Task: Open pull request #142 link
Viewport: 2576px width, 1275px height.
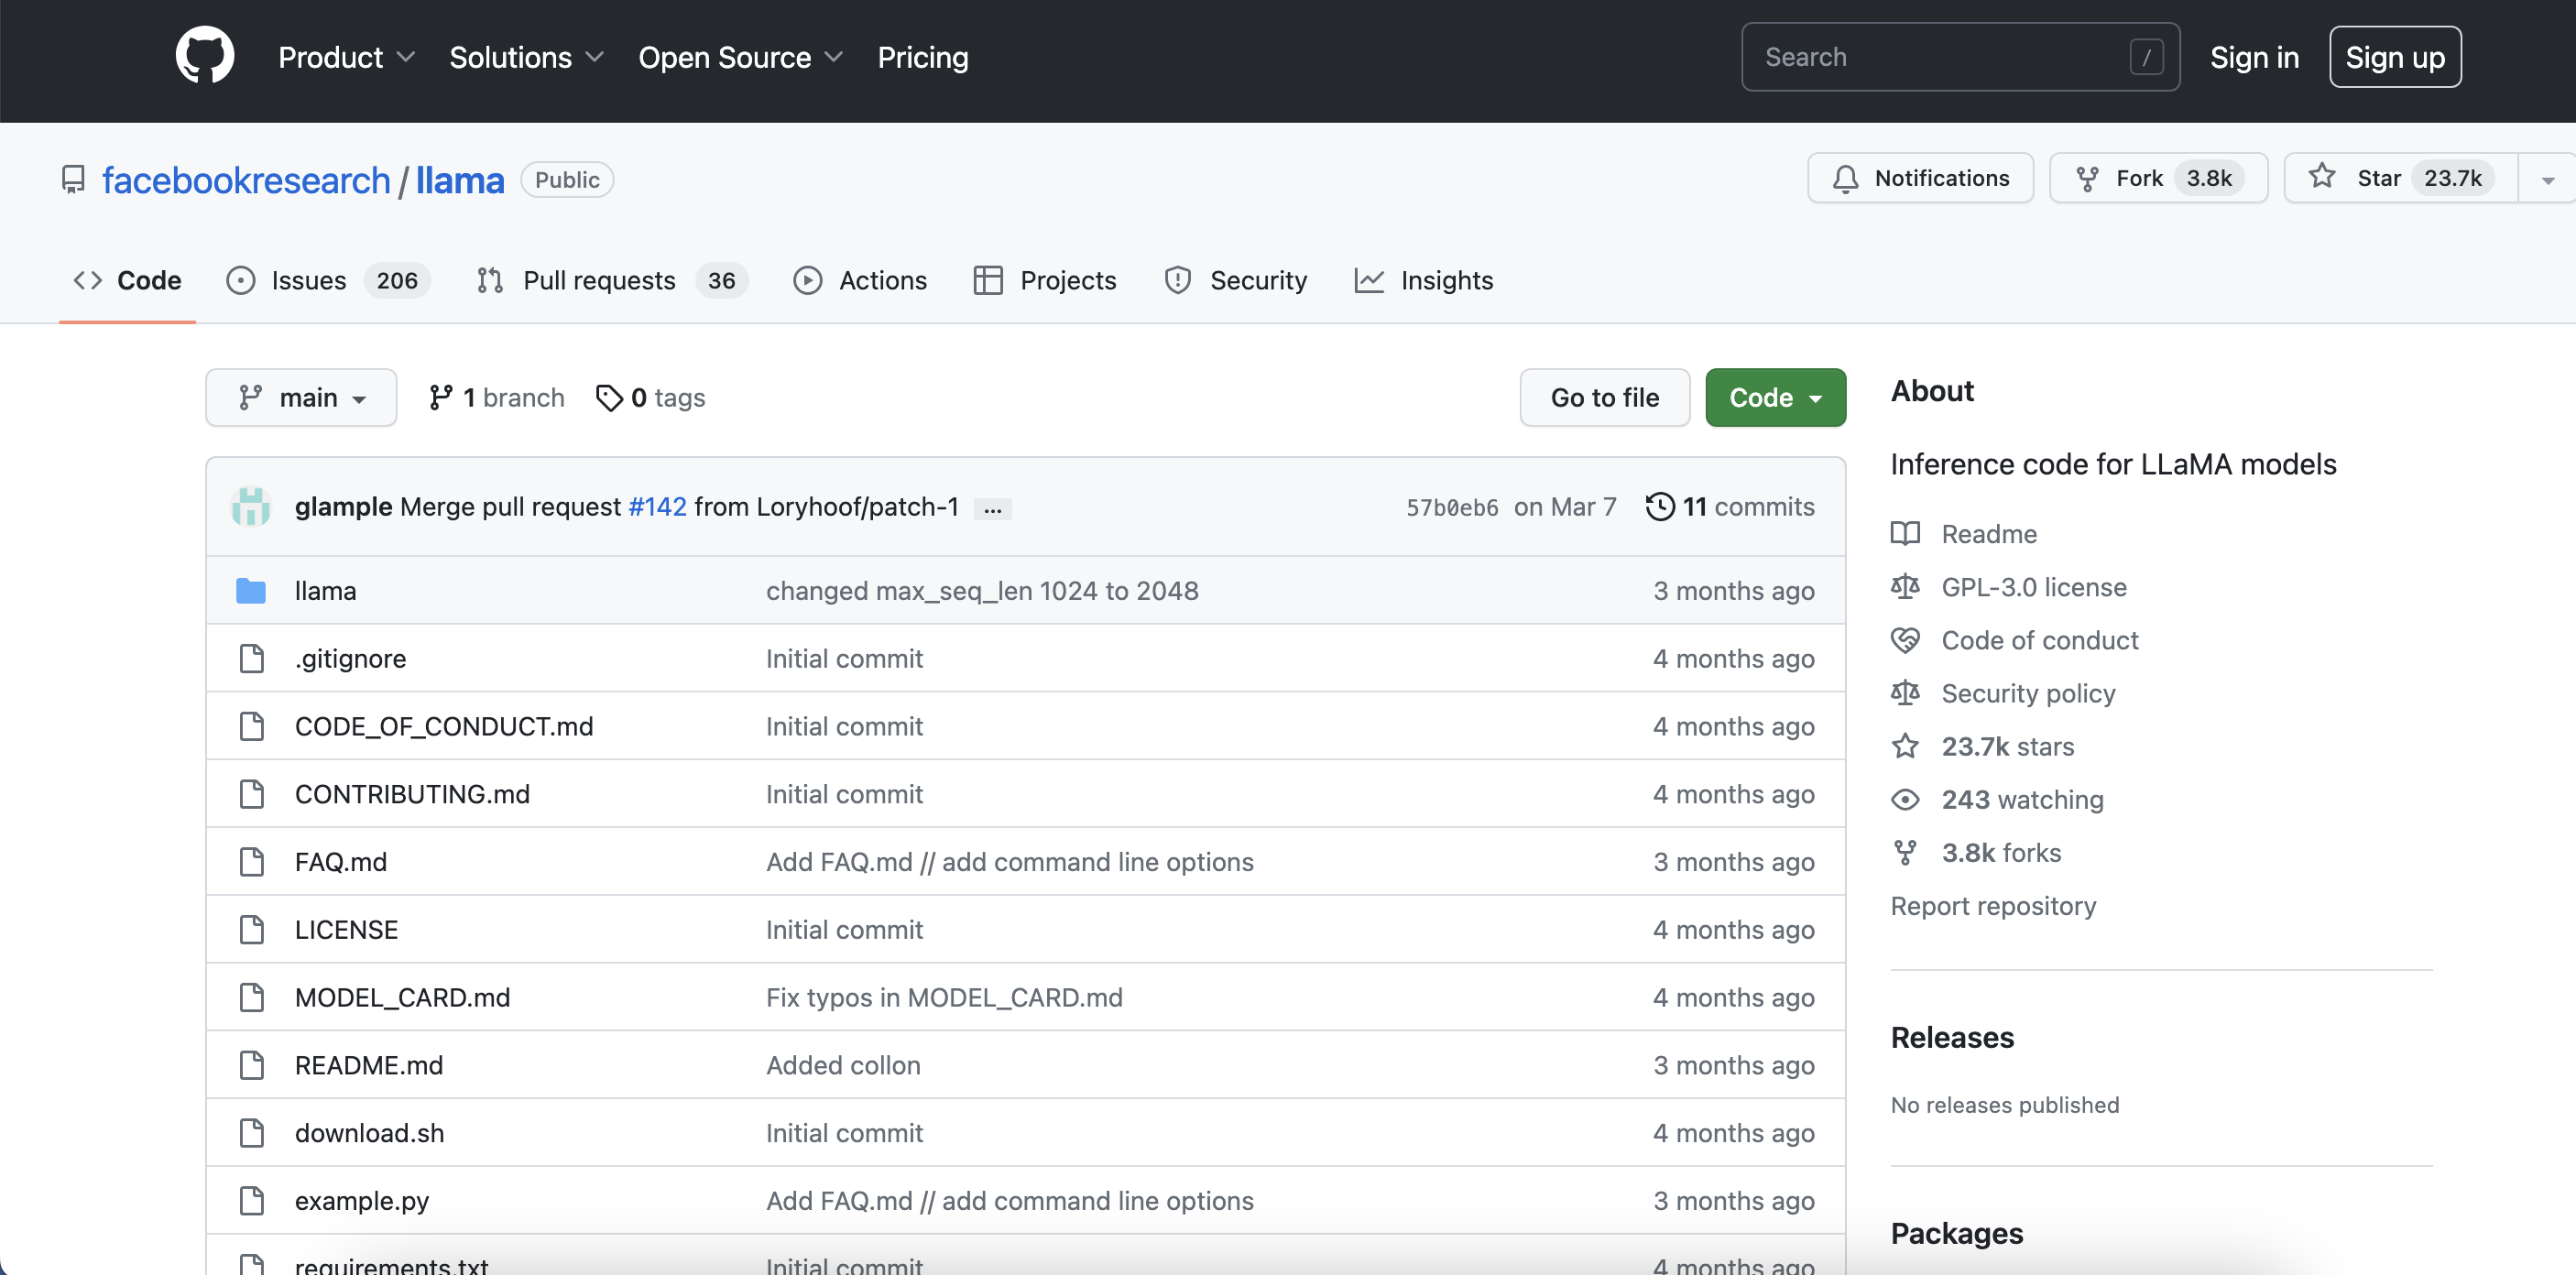Action: click(x=657, y=507)
